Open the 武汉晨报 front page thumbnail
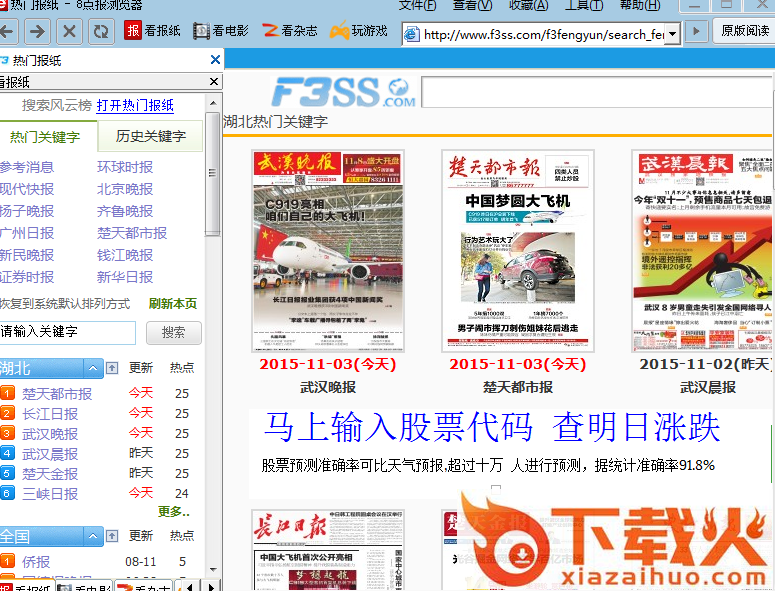The height and width of the screenshot is (591, 775). pos(703,251)
